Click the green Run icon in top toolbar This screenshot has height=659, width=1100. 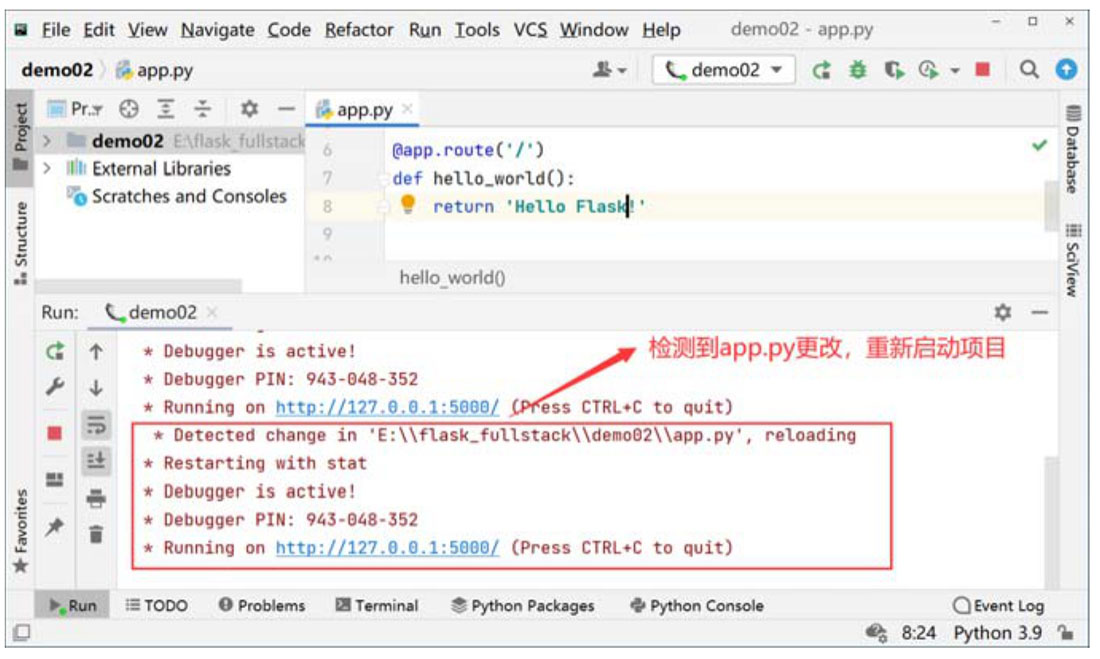[821, 70]
